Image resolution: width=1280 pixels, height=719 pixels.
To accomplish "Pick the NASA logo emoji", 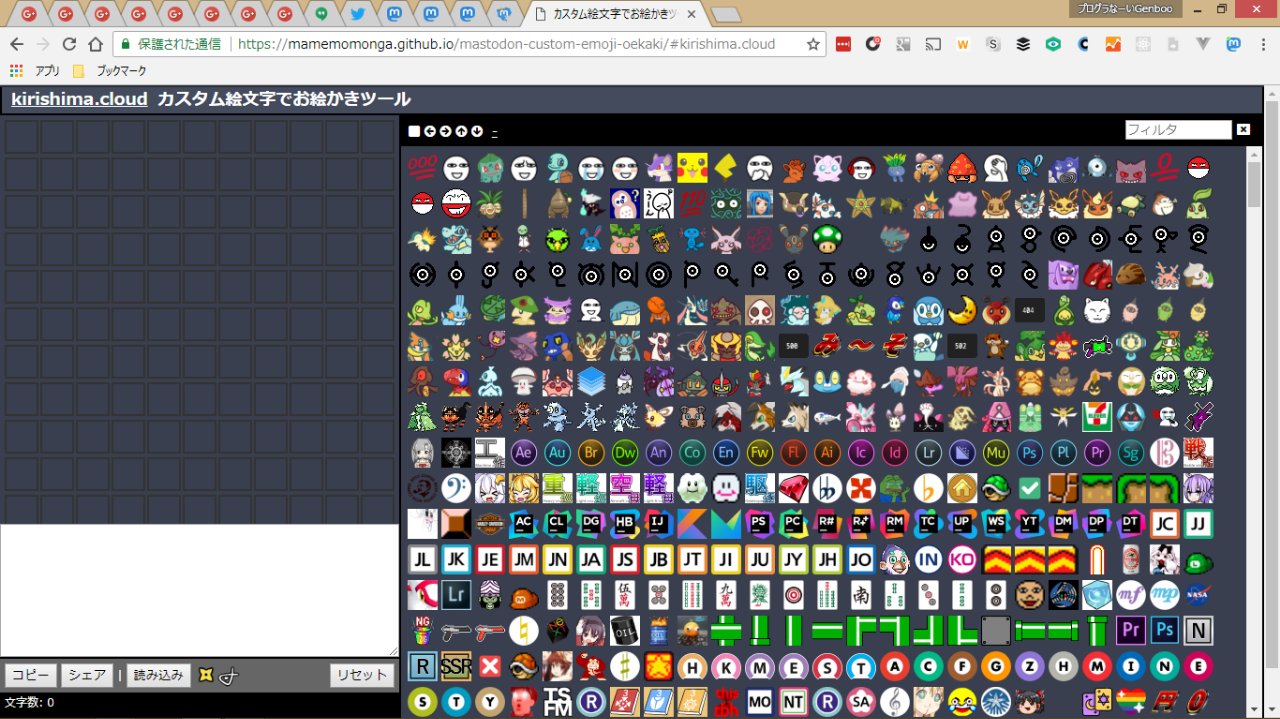I will pos(1198,595).
